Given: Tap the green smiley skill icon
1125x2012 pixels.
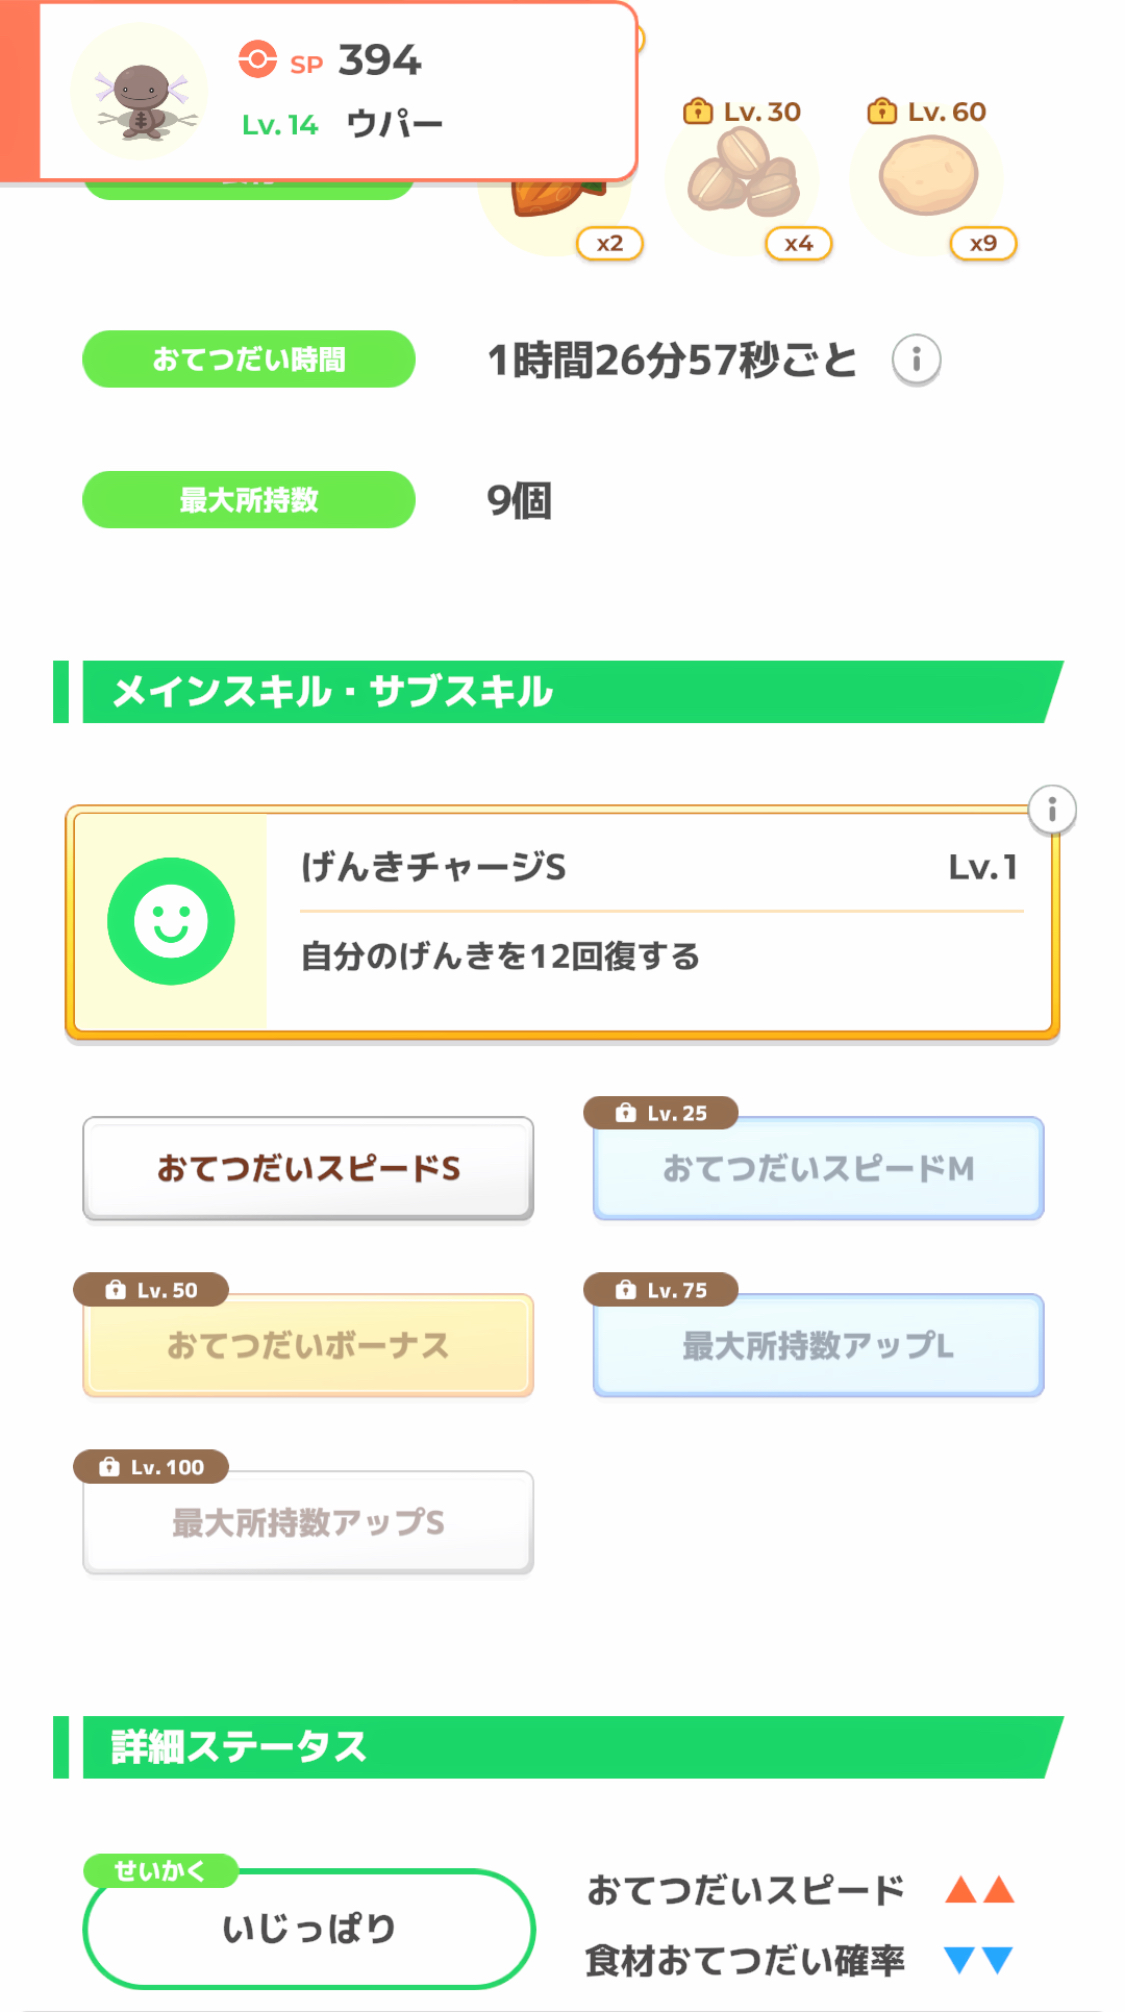Looking at the screenshot, I should (x=171, y=921).
